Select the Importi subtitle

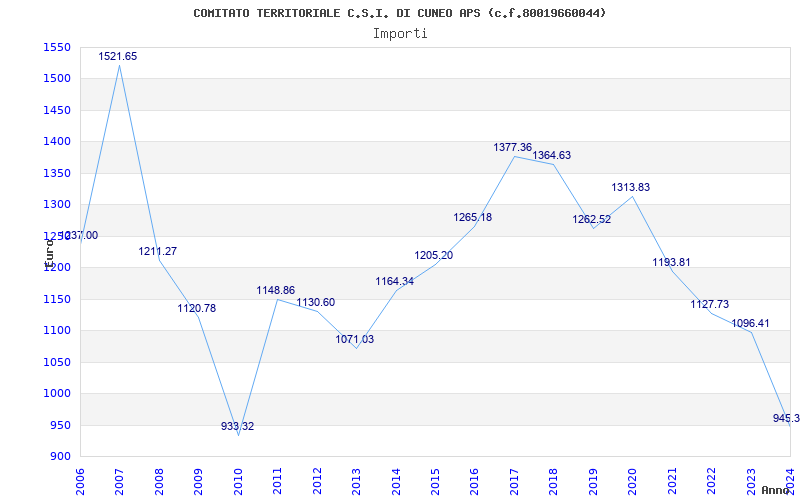[400, 34]
